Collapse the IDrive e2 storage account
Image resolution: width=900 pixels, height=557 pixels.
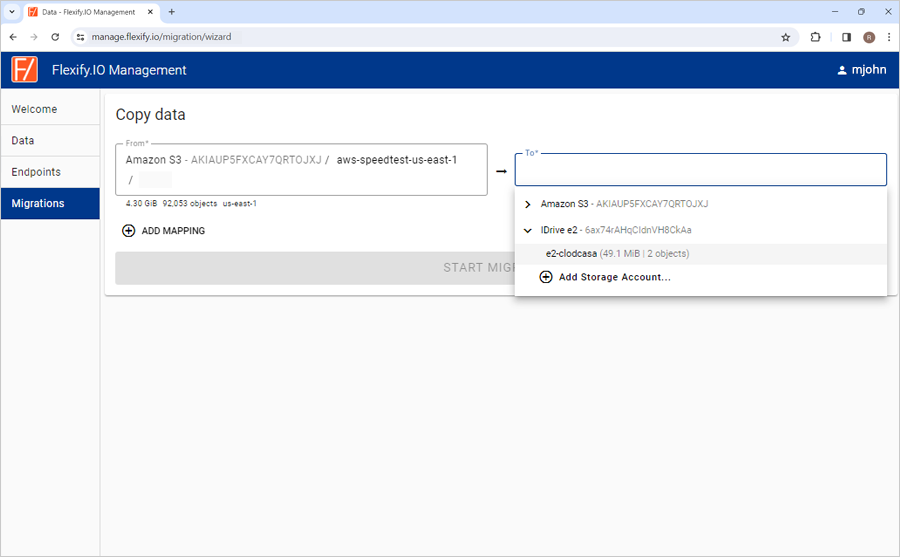(527, 230)
